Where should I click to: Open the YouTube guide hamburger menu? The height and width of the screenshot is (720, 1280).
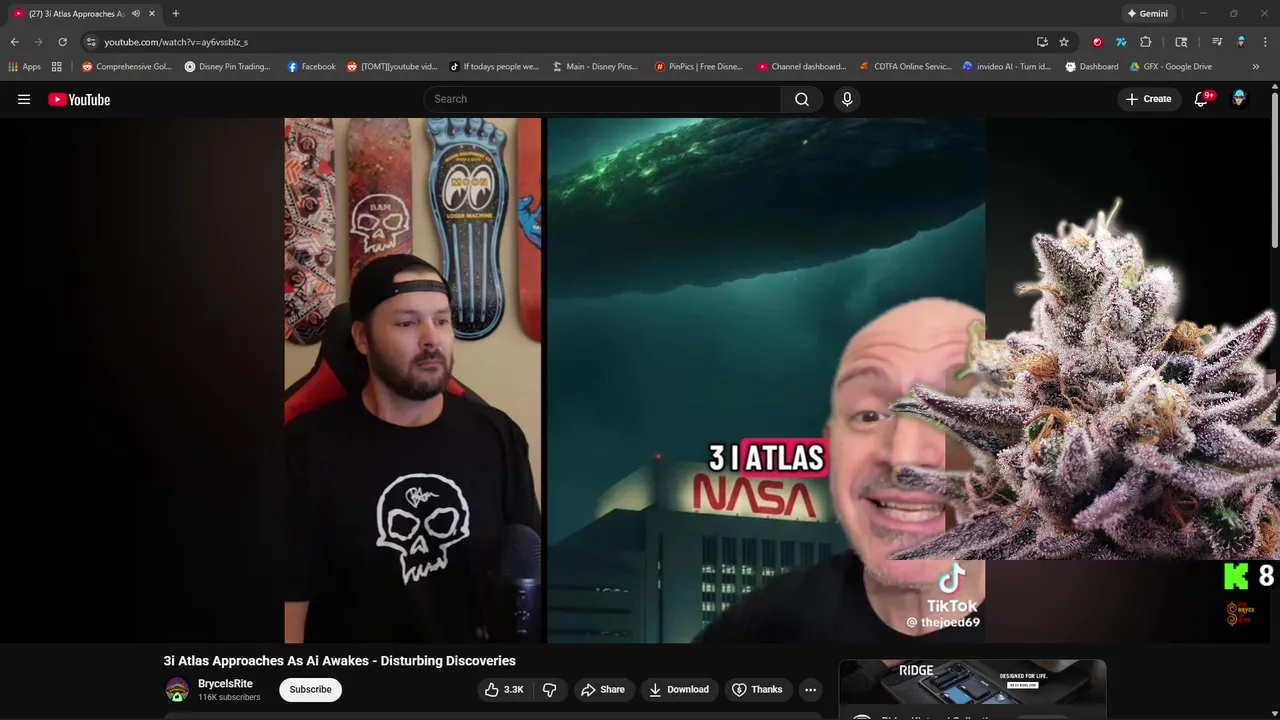click(24, 99)
